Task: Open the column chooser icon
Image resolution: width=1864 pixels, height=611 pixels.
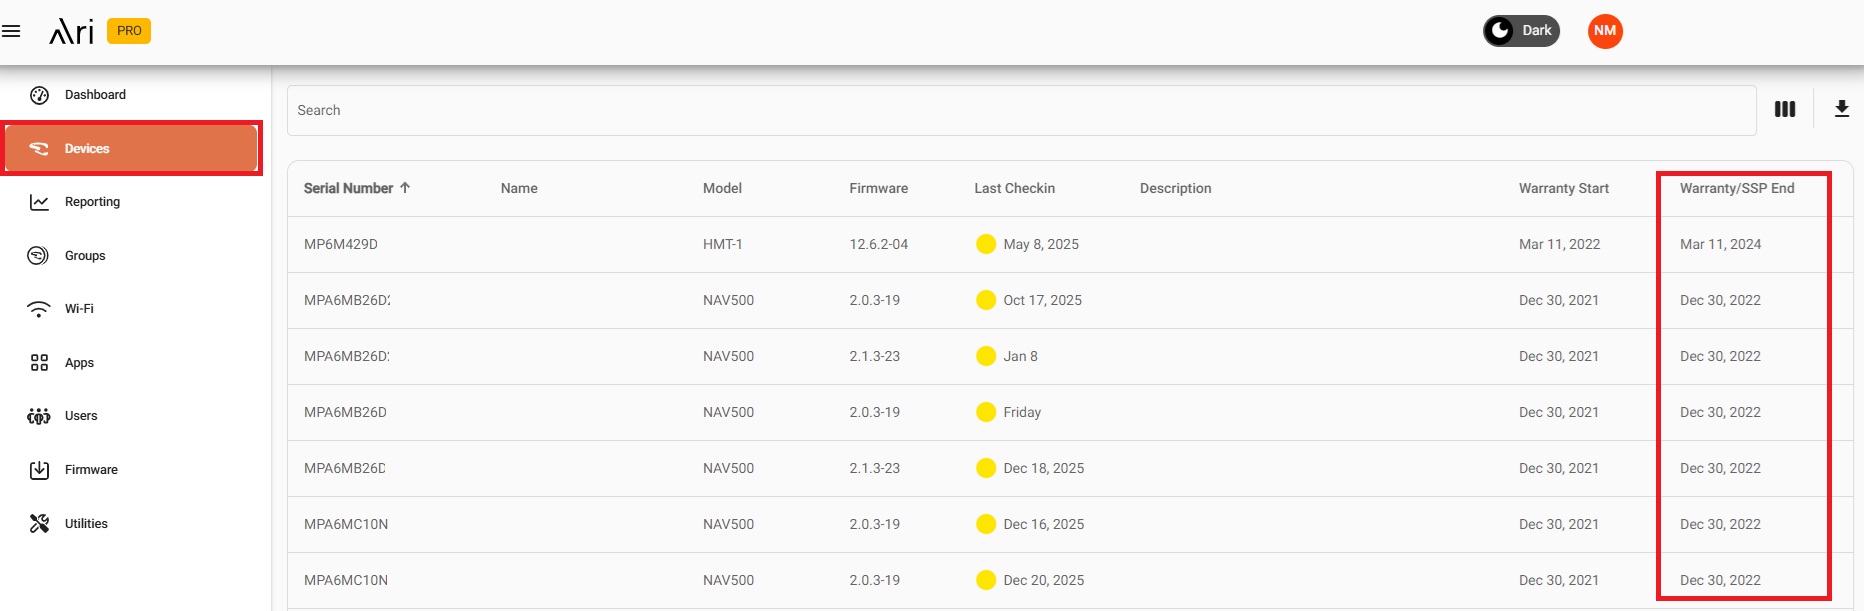Action: 1784,109
